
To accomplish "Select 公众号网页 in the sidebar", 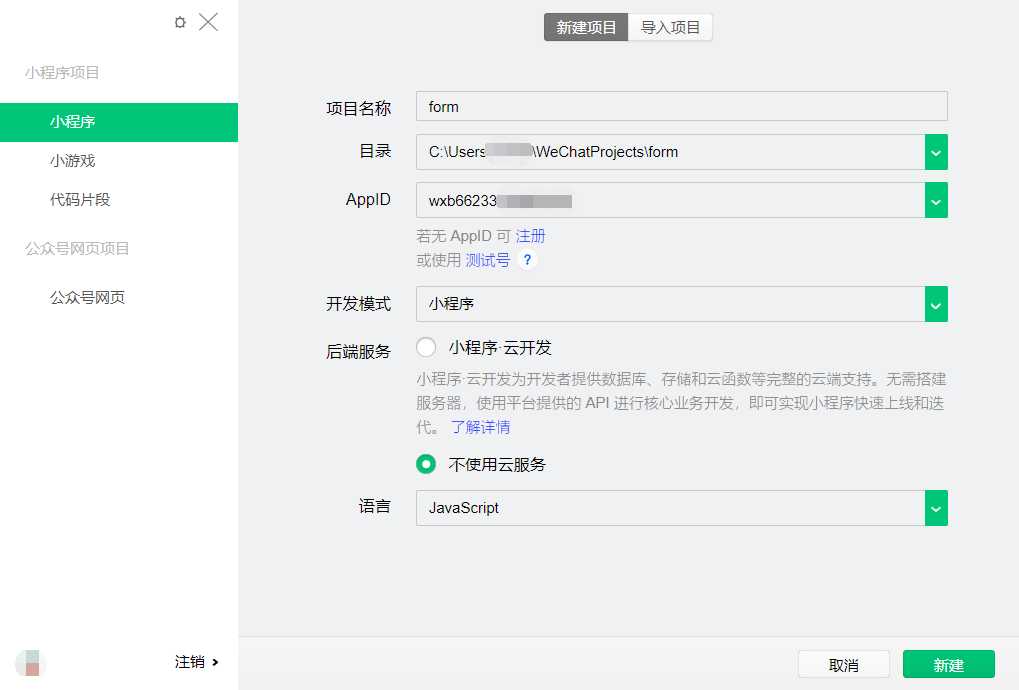I will pyautogui.click(x=87, y=298).
